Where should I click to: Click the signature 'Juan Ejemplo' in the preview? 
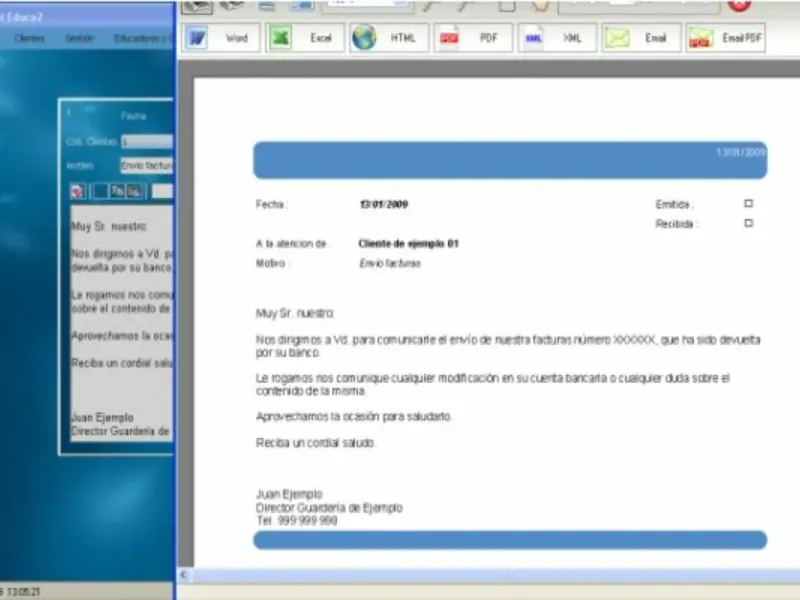coord(289,494)
